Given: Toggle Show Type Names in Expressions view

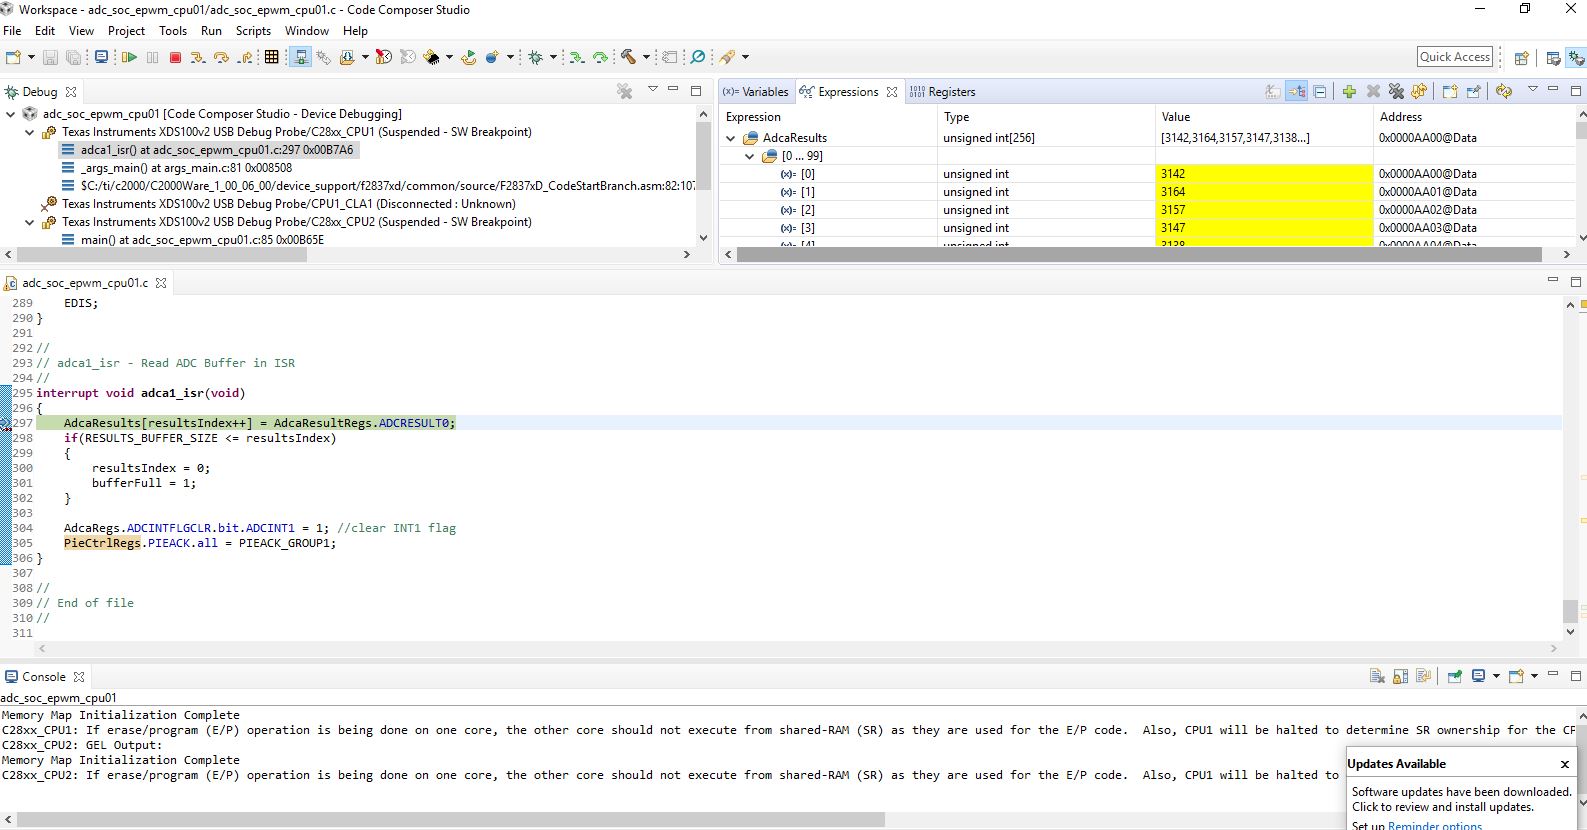Looking at the screenshot, I should (1272, 91).
